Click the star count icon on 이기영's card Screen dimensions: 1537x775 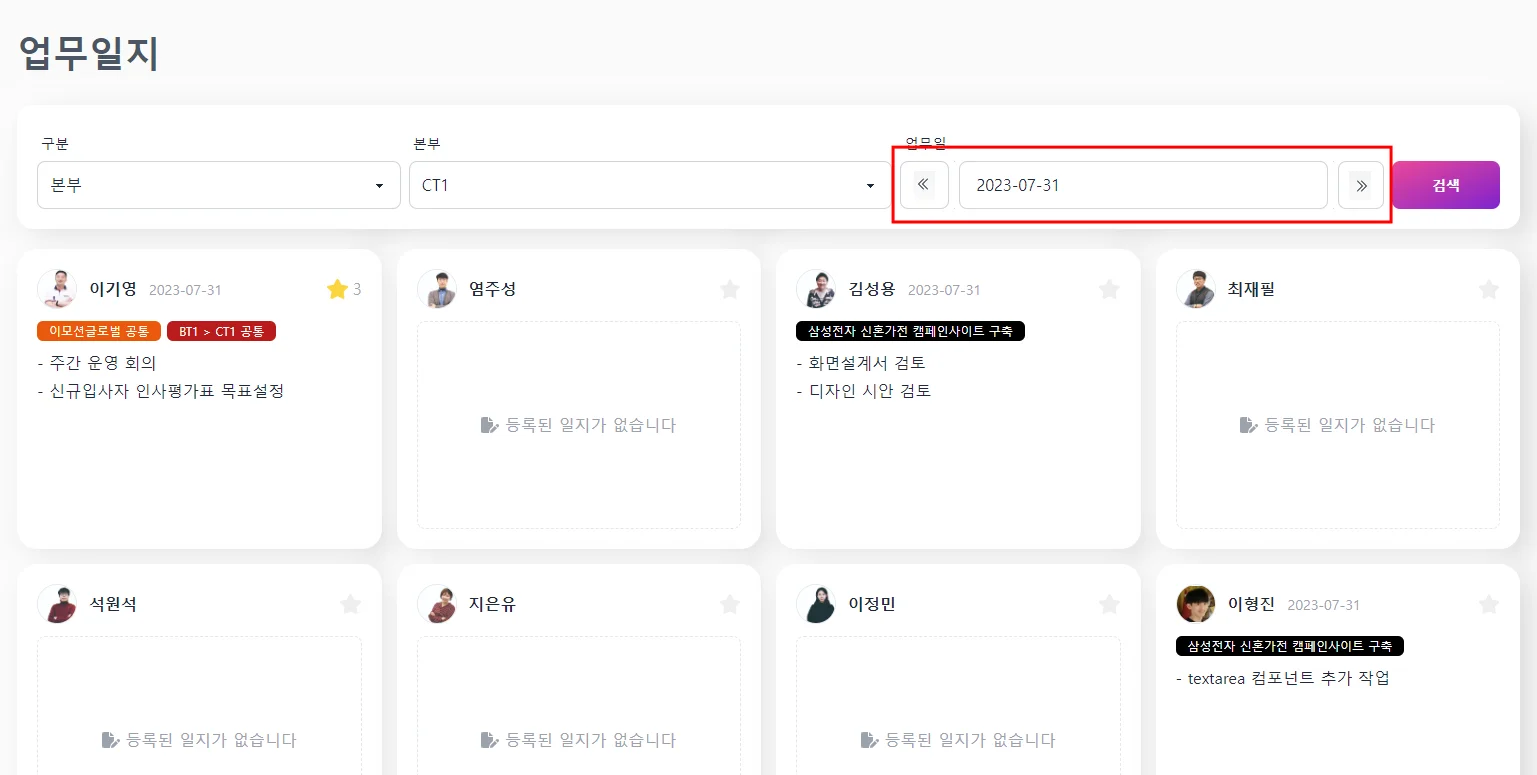click(335, 289)
